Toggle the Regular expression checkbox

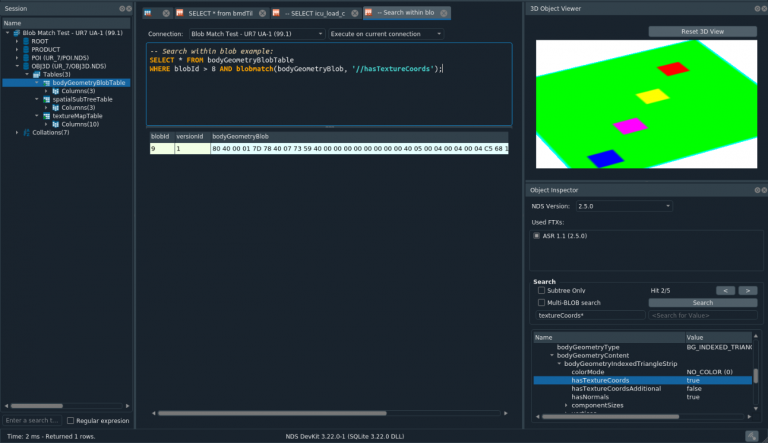tap(70, 421)
